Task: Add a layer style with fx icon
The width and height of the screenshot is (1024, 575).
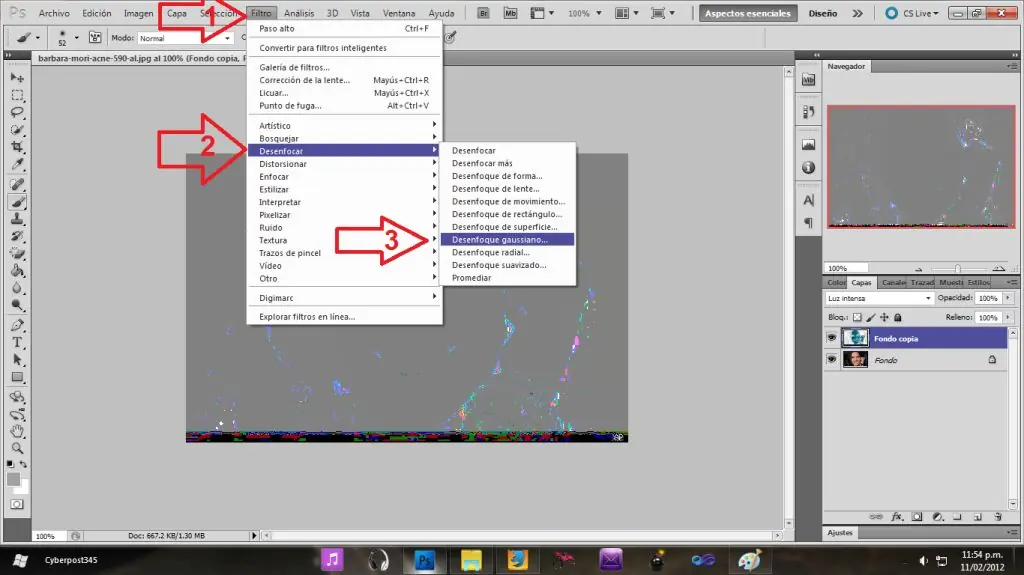Action: 897,517
